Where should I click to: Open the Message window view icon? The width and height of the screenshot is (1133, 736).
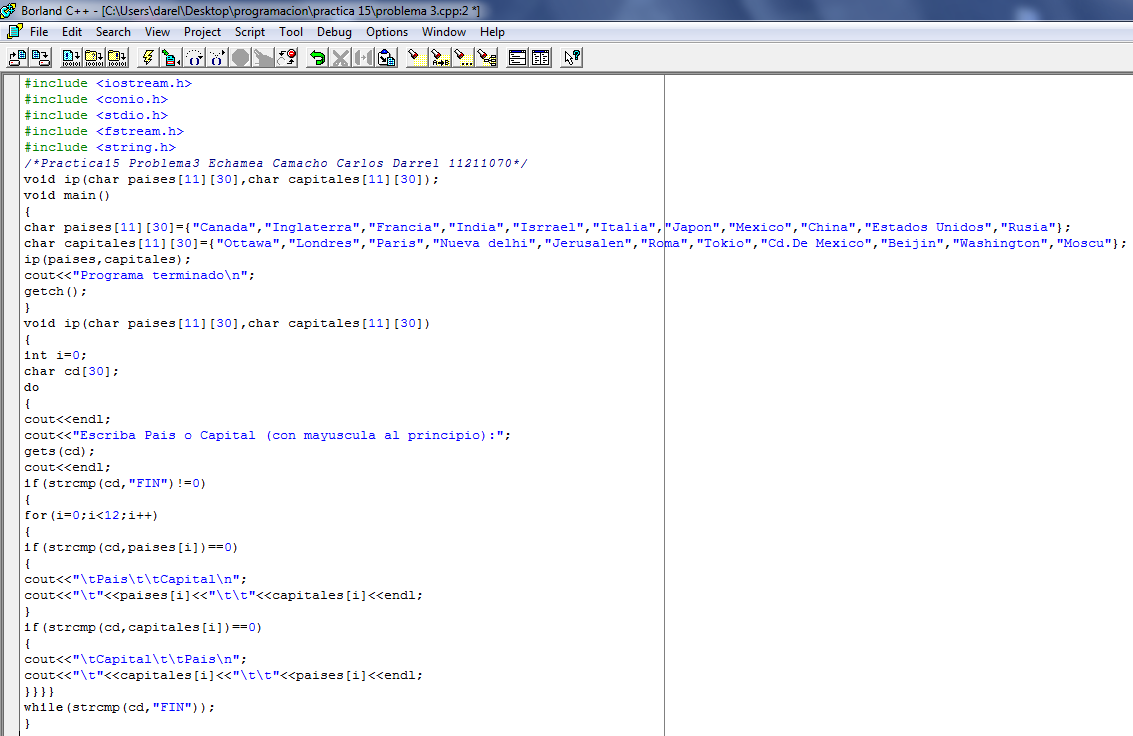(517, 57)
